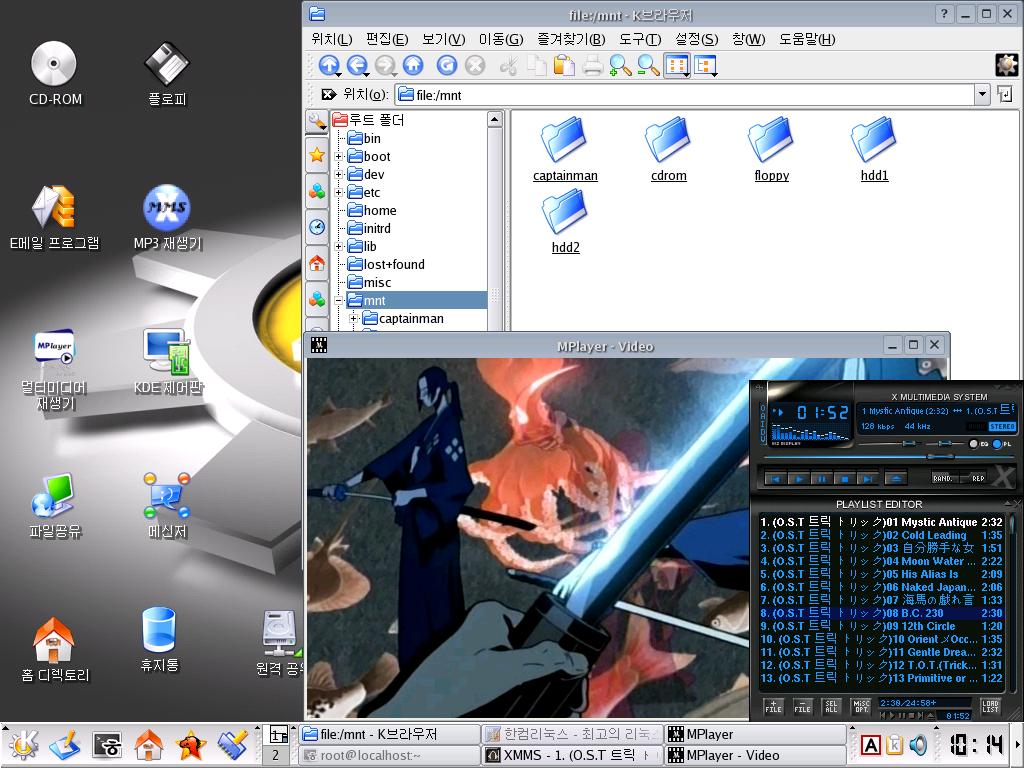Reload the file:/mnt folder view
This screenshot has height=768, width=1024.
(447, 65)
